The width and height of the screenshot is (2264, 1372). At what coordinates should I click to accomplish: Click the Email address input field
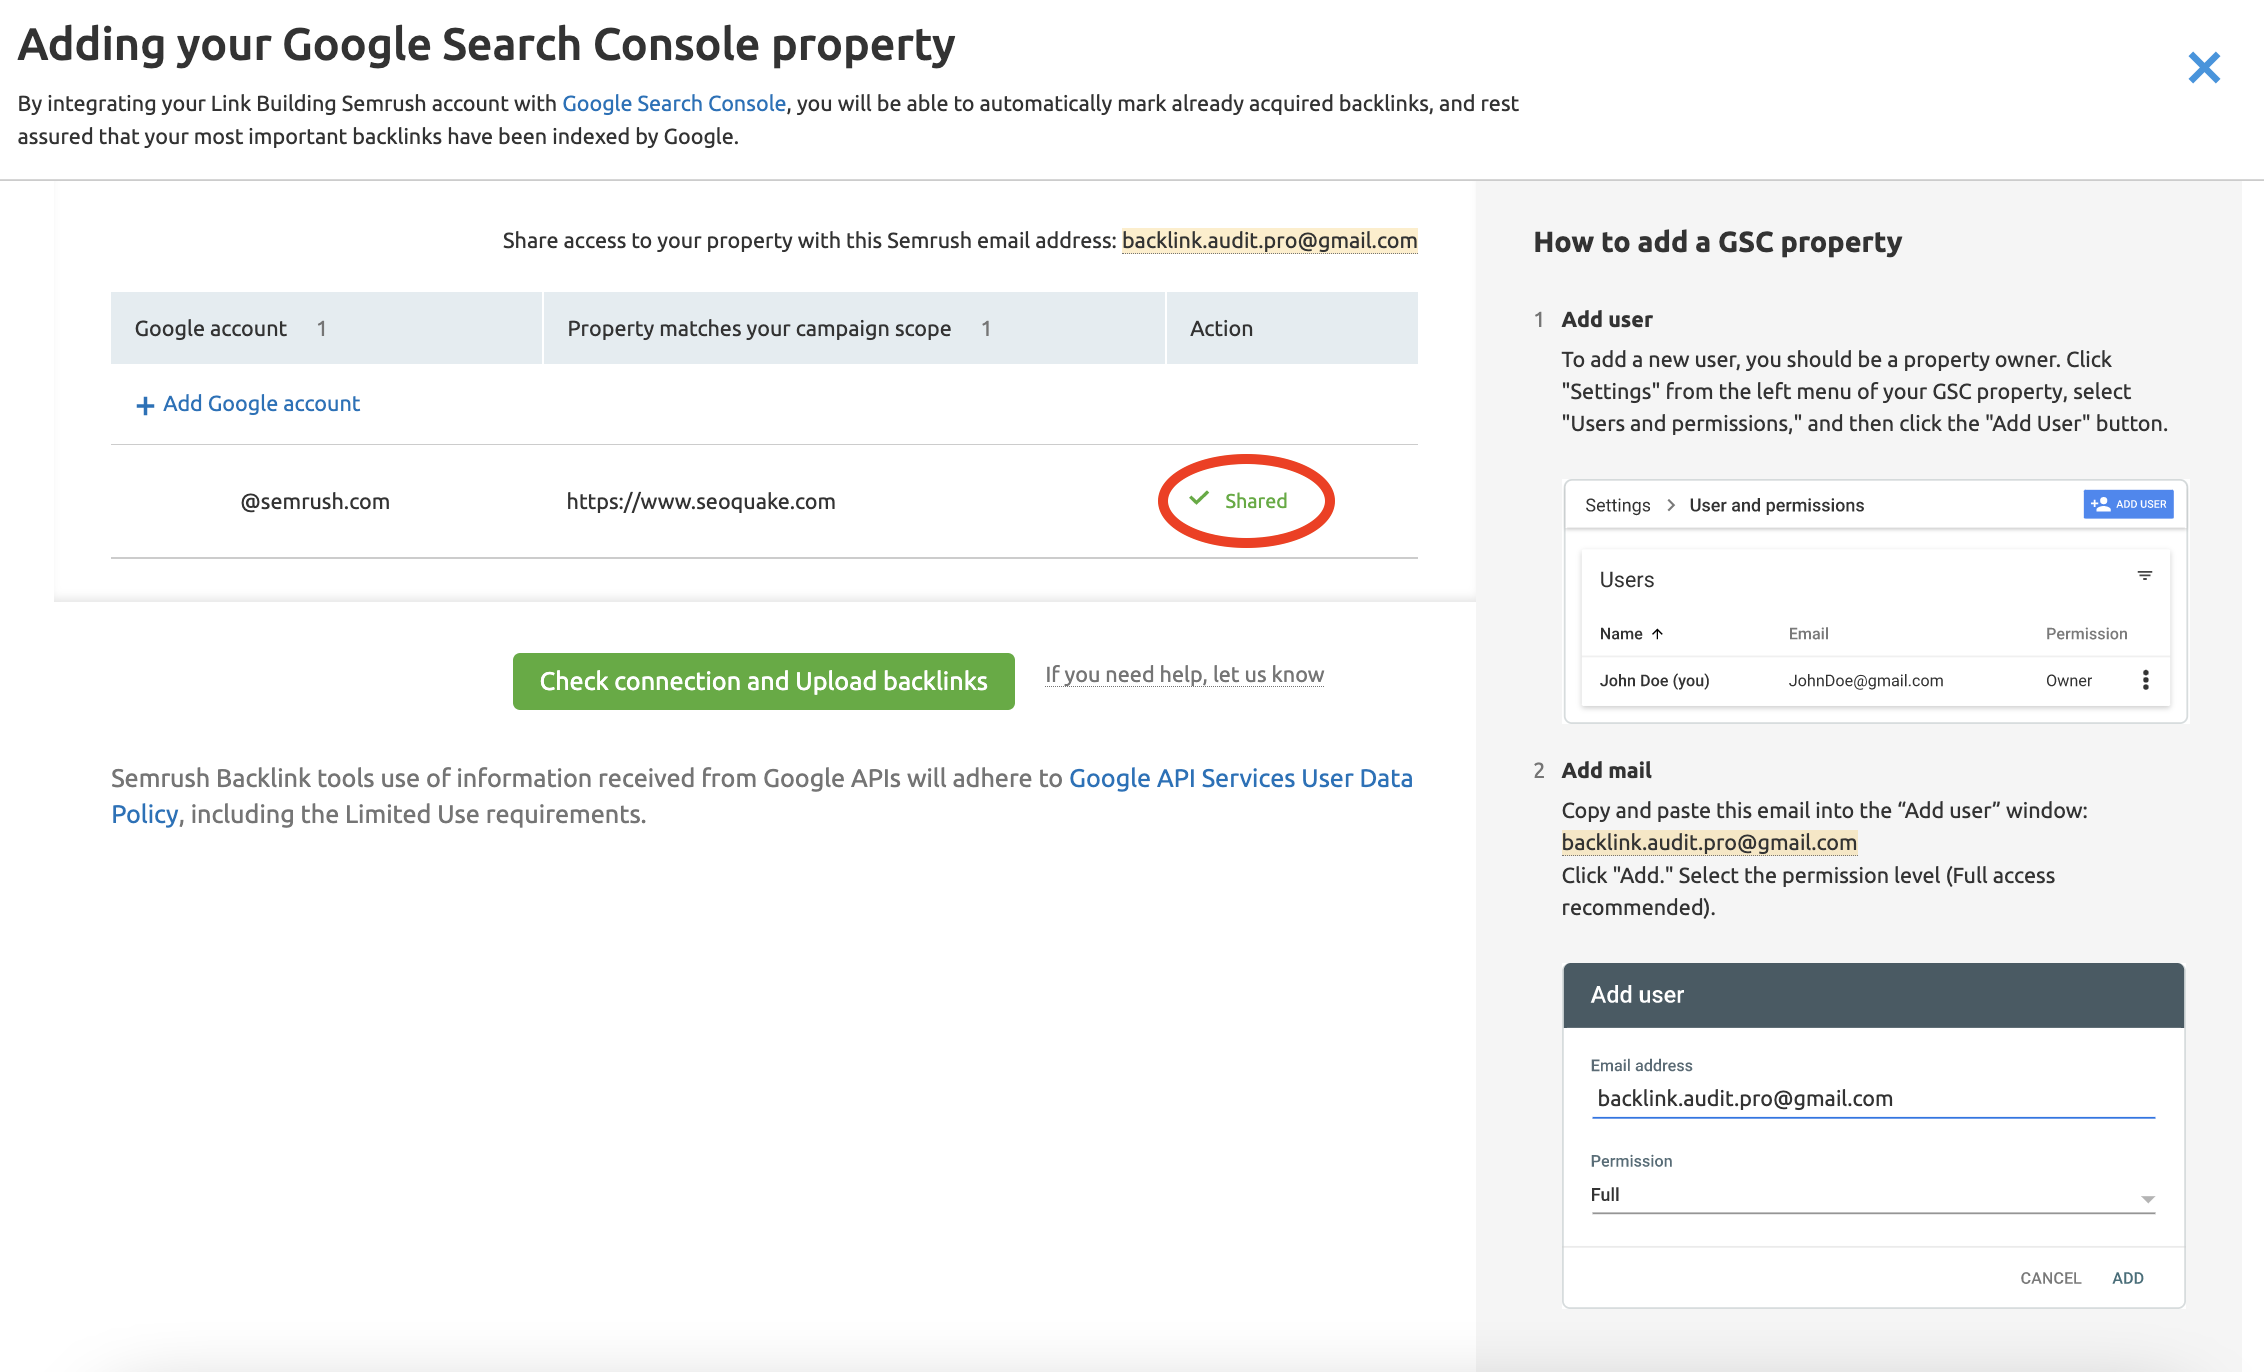1872,1097
